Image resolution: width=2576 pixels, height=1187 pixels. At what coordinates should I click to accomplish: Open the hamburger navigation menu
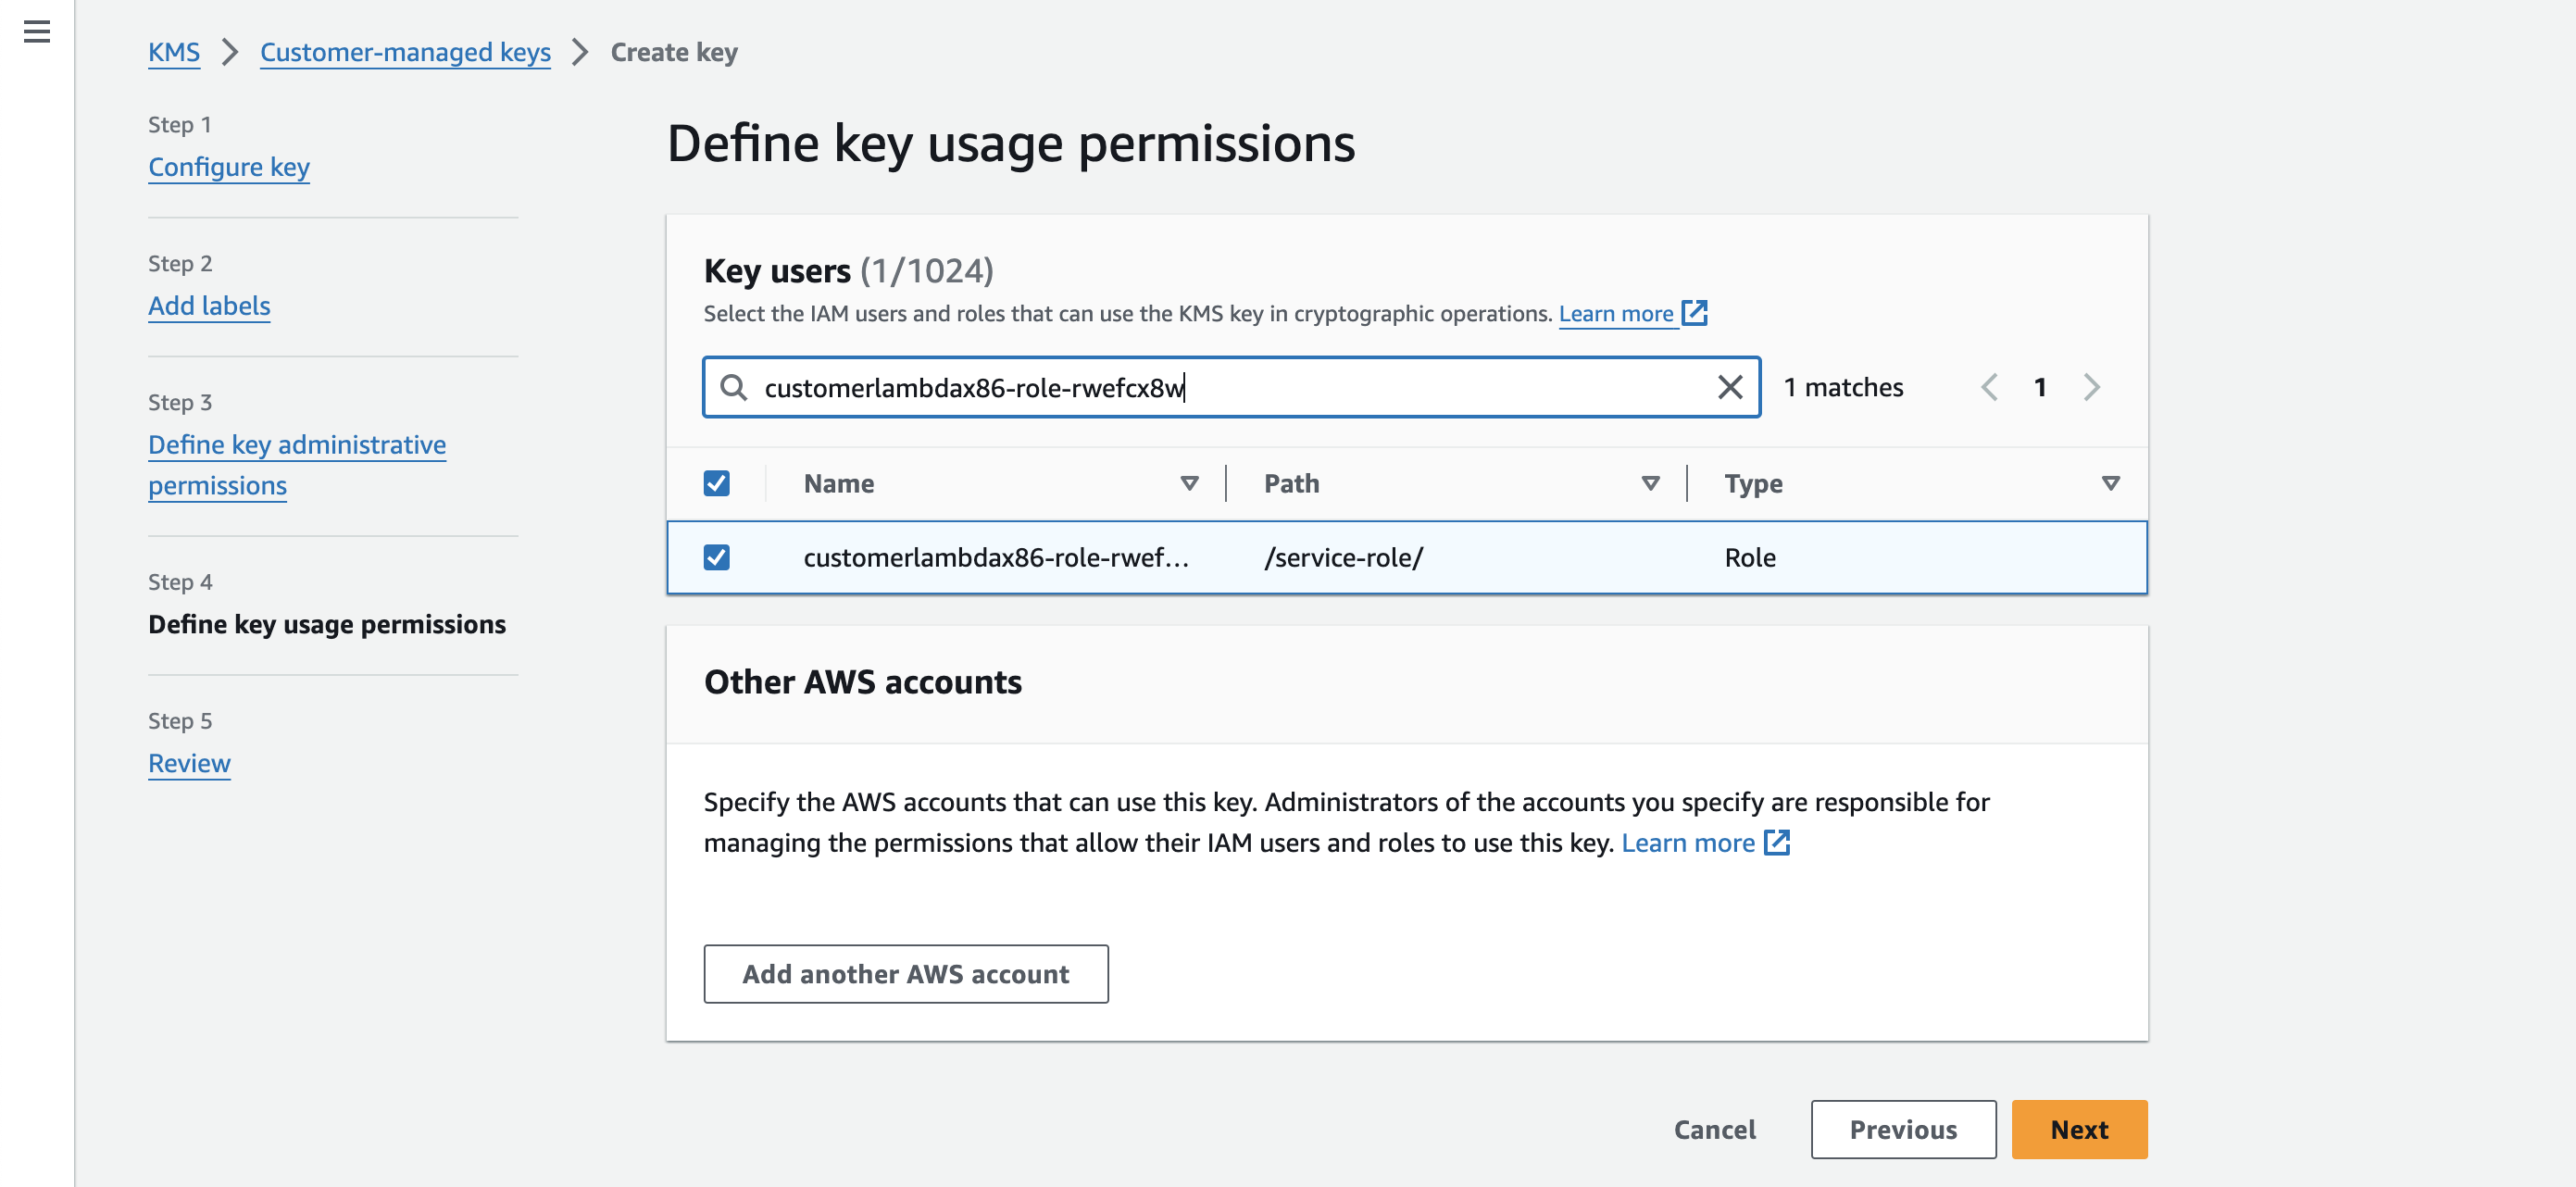[37, 32]
